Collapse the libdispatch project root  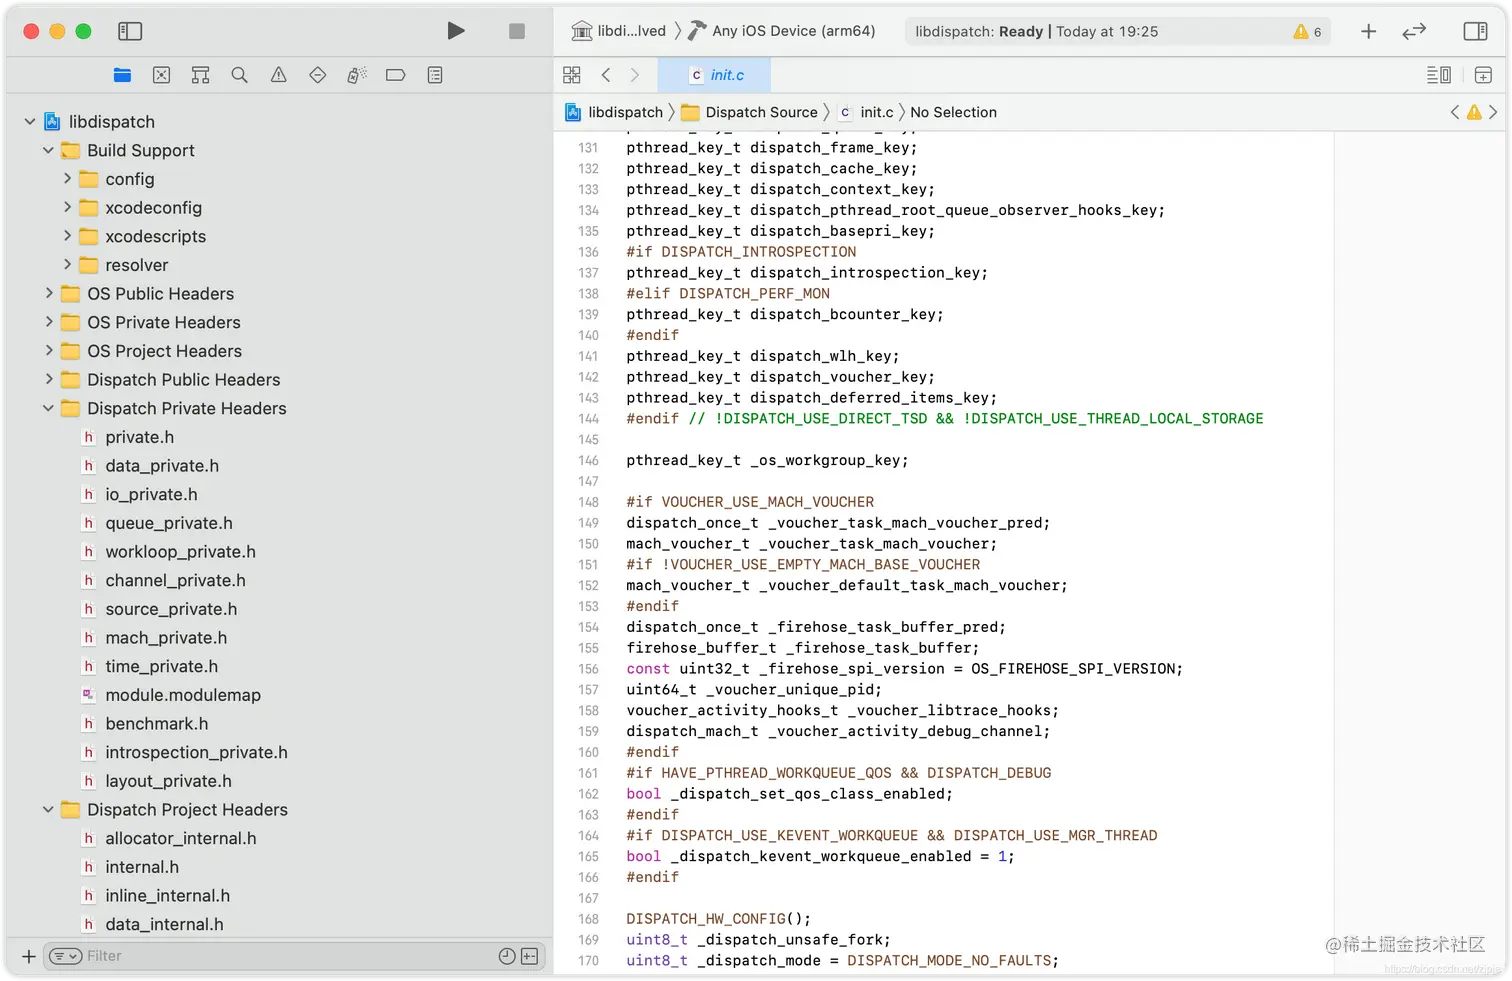click(x=30, y=121)
